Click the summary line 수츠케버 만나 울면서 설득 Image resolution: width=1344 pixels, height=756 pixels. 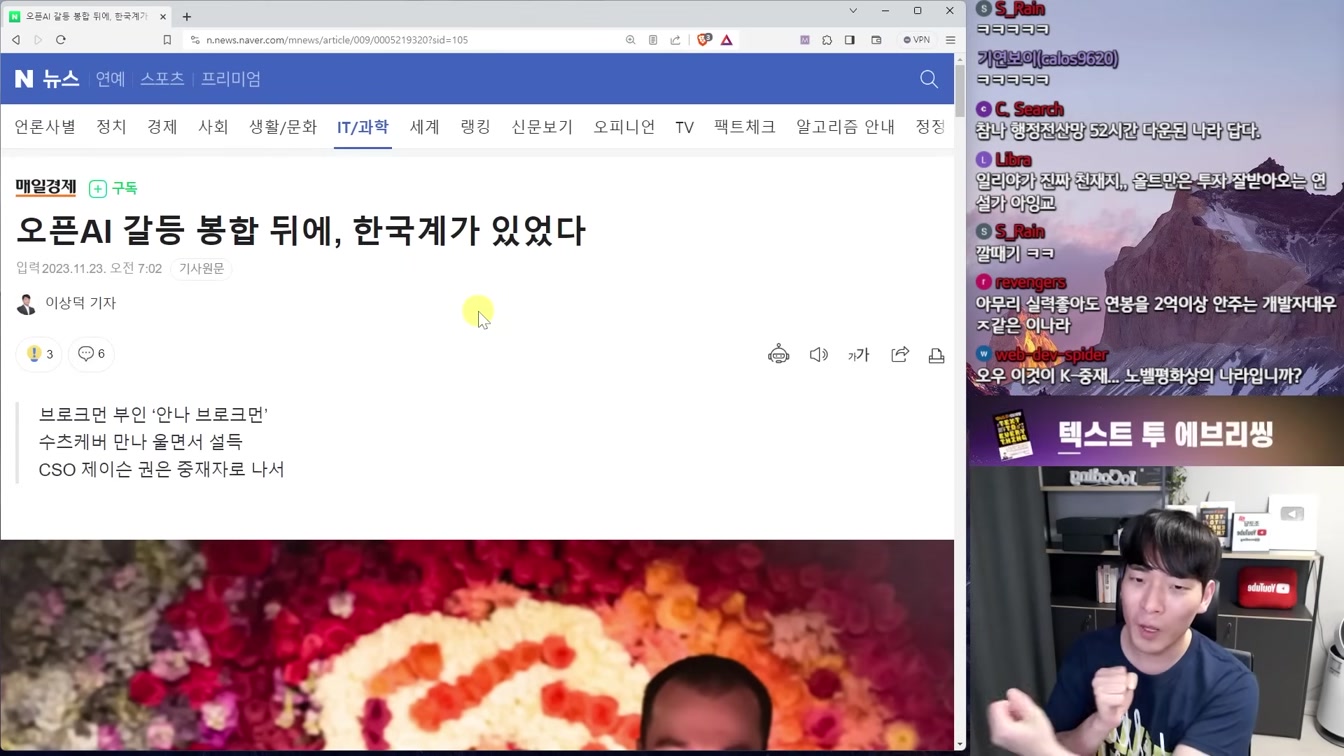click(x=141, y=441)
